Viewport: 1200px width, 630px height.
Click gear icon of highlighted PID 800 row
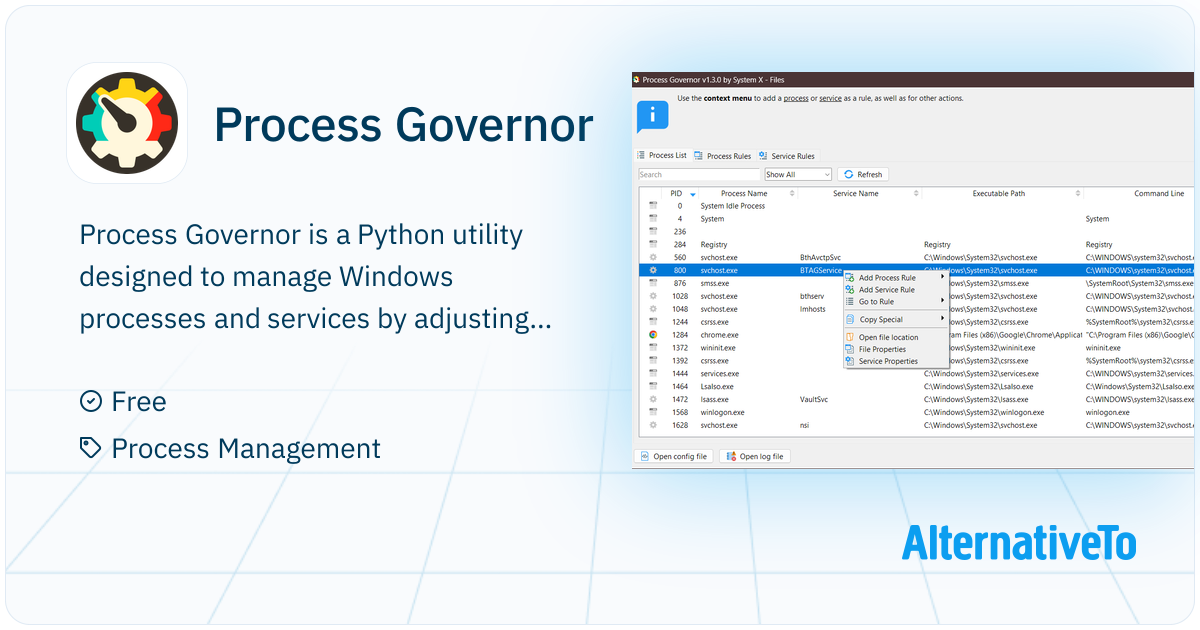click(x=652, y=270)
